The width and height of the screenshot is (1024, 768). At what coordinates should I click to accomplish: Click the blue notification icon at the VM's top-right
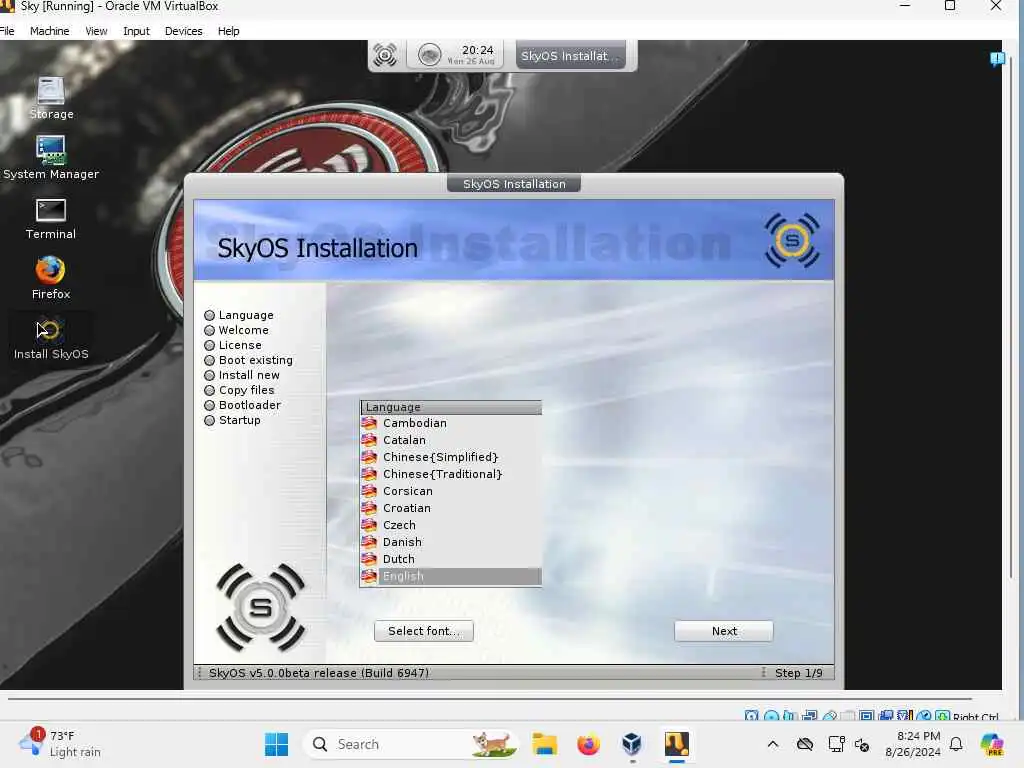[x=997, y=59]
